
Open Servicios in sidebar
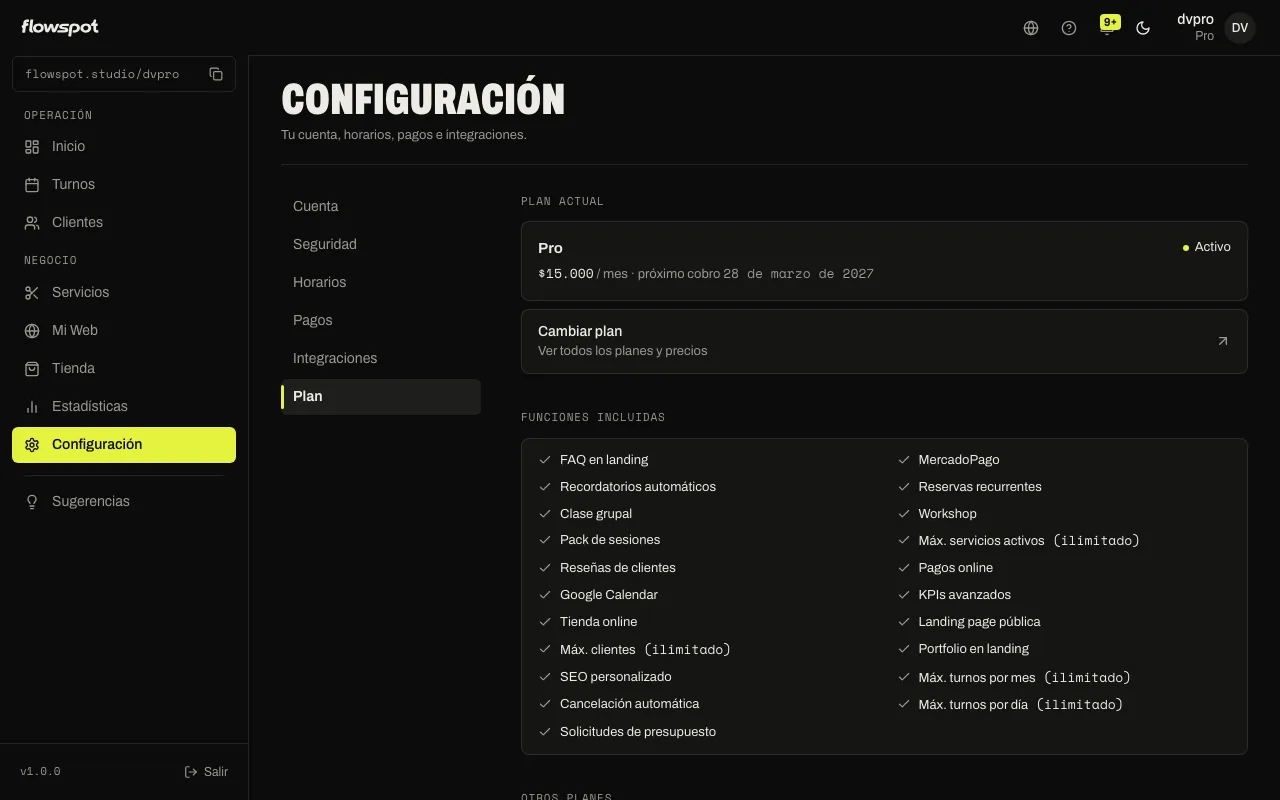pyautogui.click(x=124, y=292)
